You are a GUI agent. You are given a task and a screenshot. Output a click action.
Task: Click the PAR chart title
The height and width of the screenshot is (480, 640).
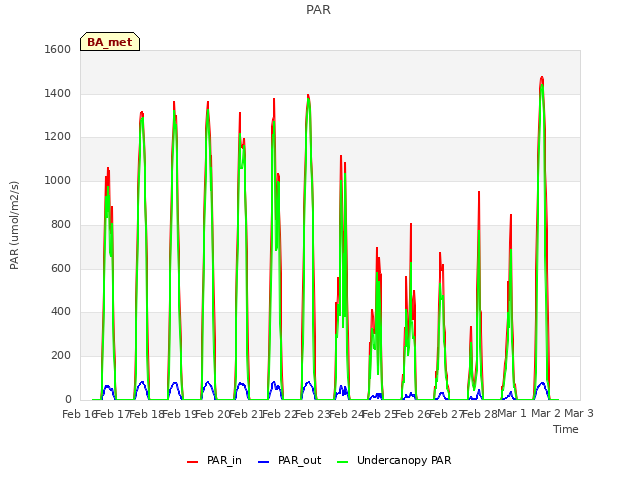[318, 10]
